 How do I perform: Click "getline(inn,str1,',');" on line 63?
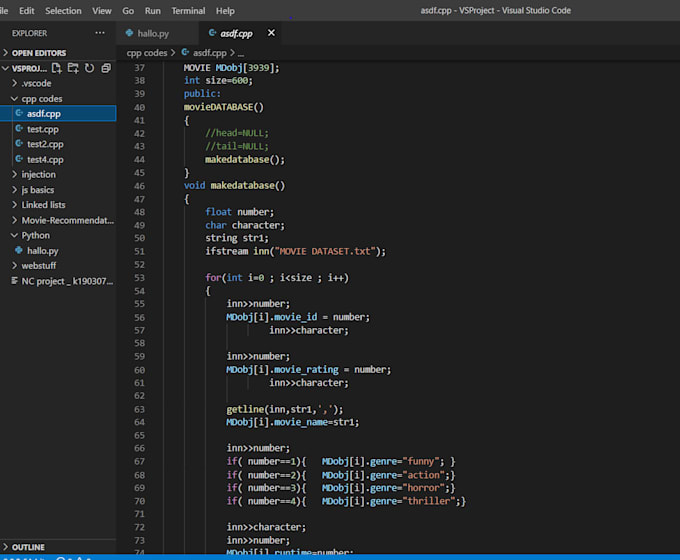click(284, 409)
